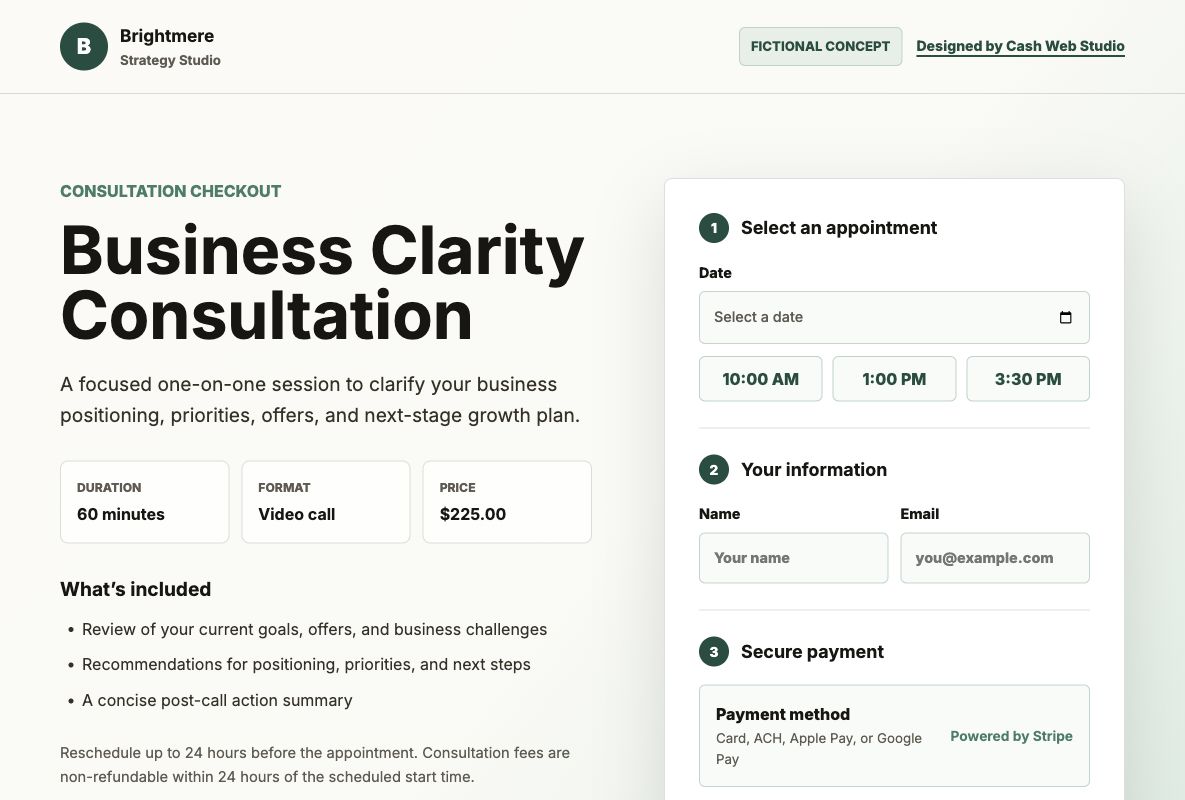Select the 3:30 PM time slot
This screenshot has width=1185, height=800.
click(x=1028, y=379)
